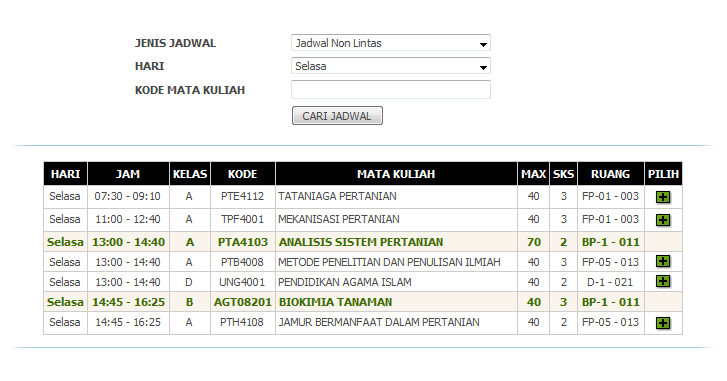Select the highlighted BIOKIMIA TANAMAN row
The image size is (727, 381).
coord(363,302)
